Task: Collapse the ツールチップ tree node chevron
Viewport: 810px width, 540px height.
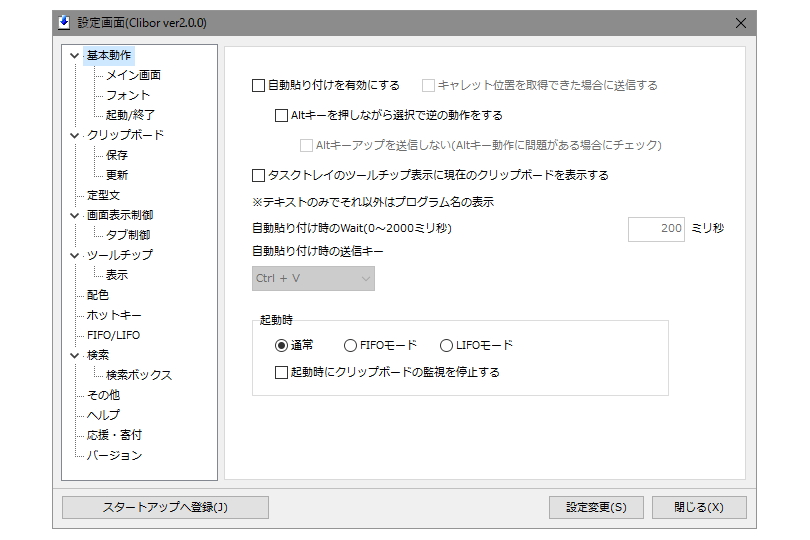Action: pos(74,255)
